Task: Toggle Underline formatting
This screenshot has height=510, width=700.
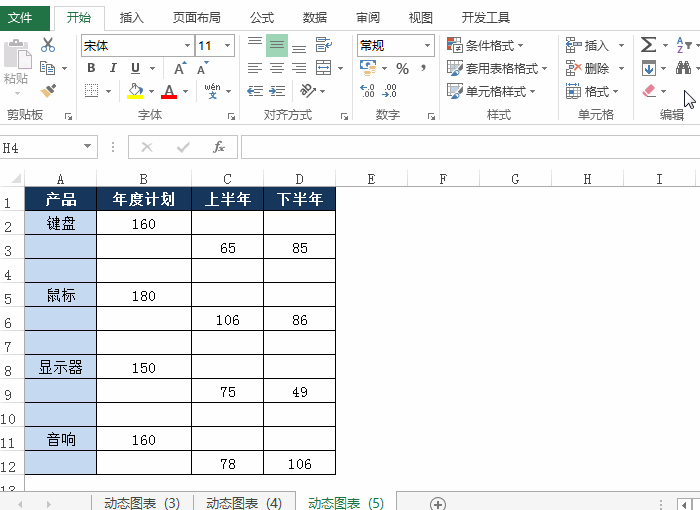Action: 135,68
